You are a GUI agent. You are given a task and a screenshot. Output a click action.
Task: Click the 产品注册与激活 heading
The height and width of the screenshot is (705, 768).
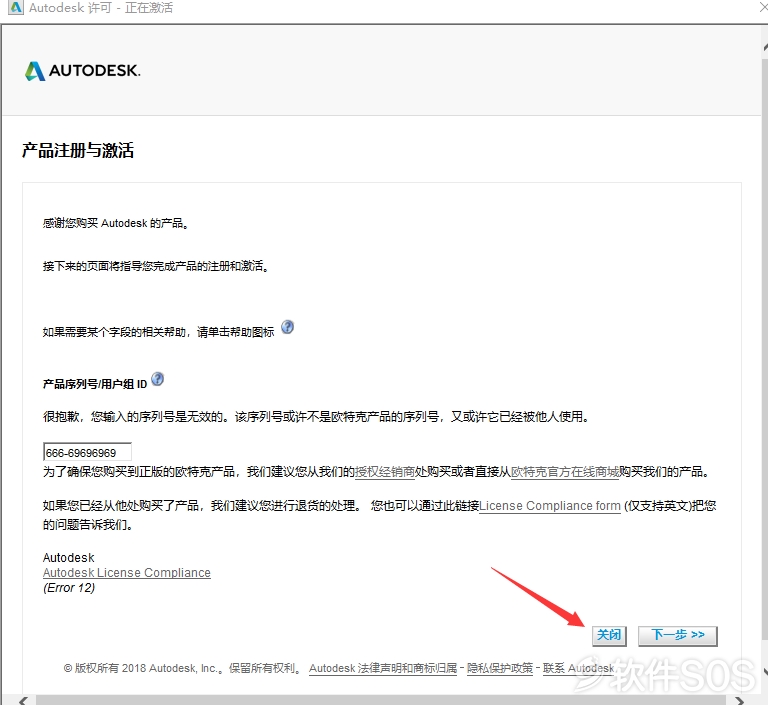tap(78, 150)
